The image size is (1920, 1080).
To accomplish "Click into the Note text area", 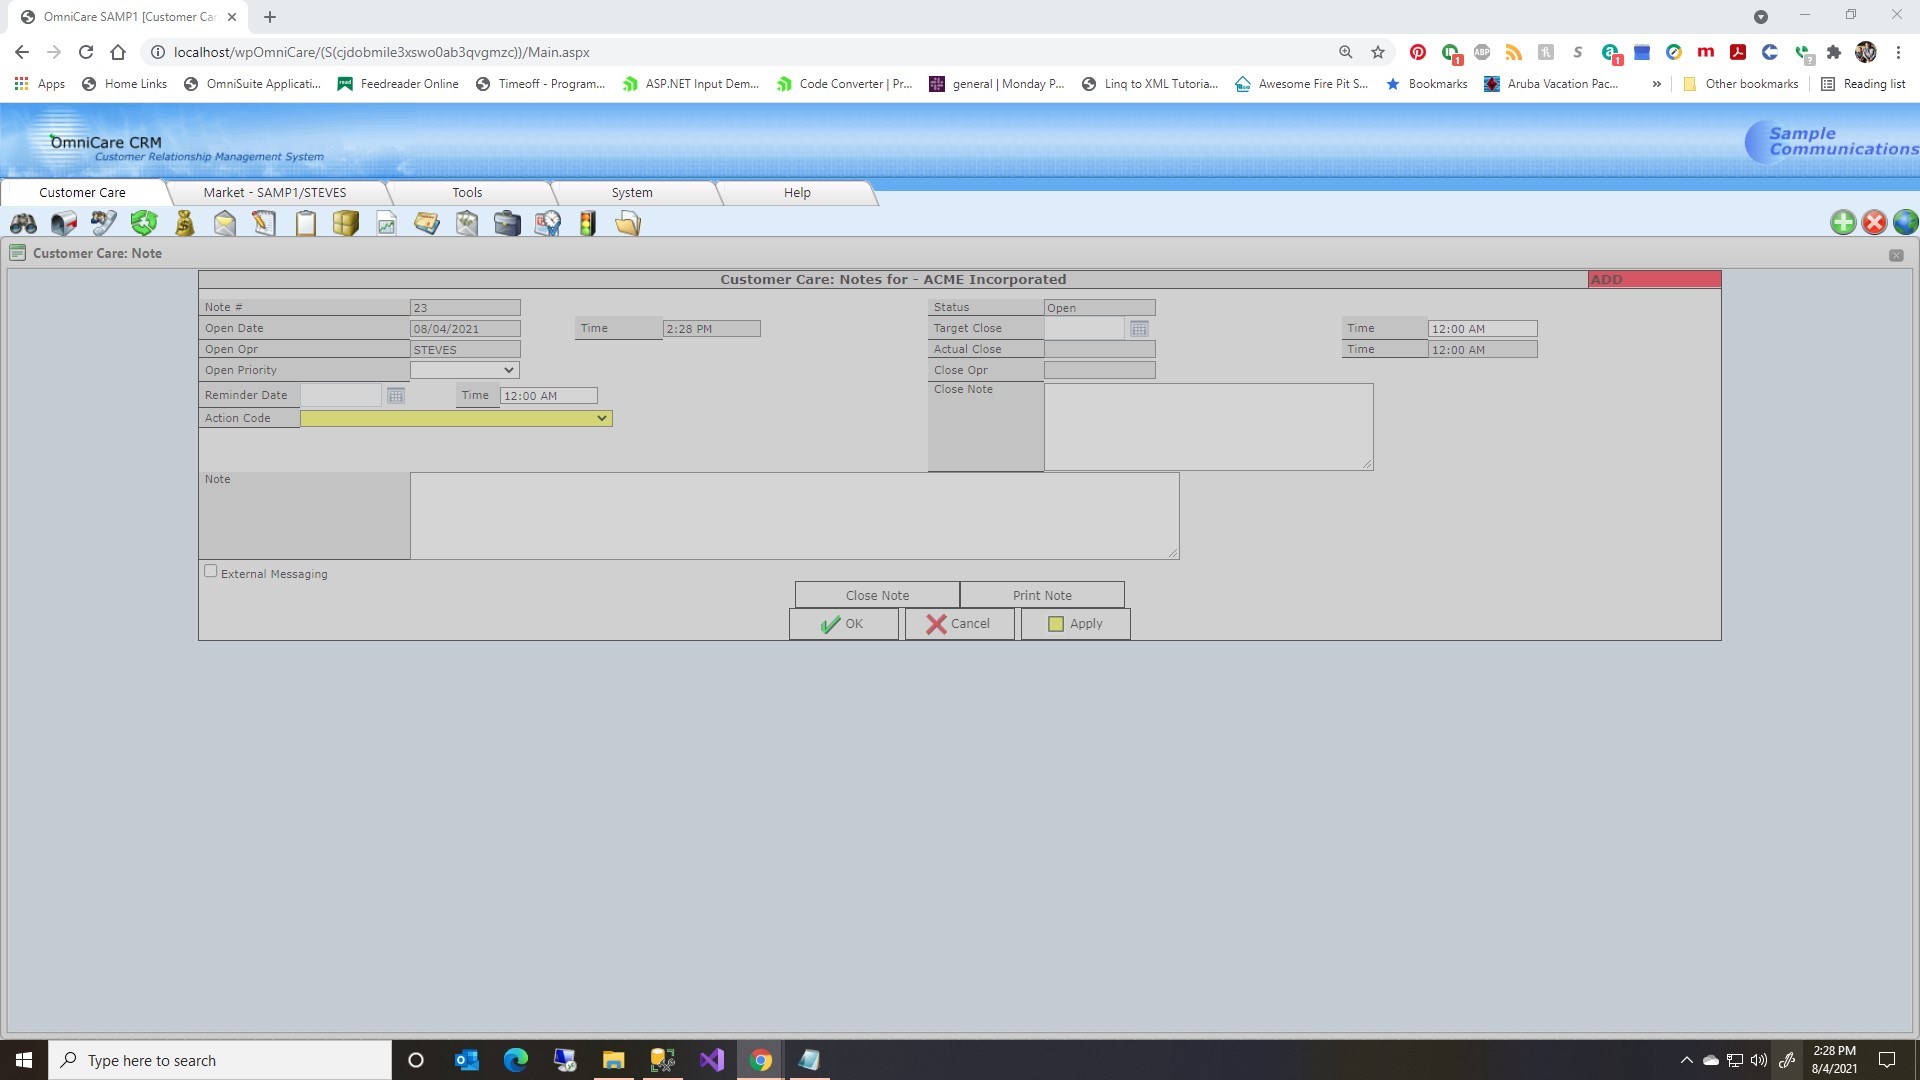I will click(794, 516).
